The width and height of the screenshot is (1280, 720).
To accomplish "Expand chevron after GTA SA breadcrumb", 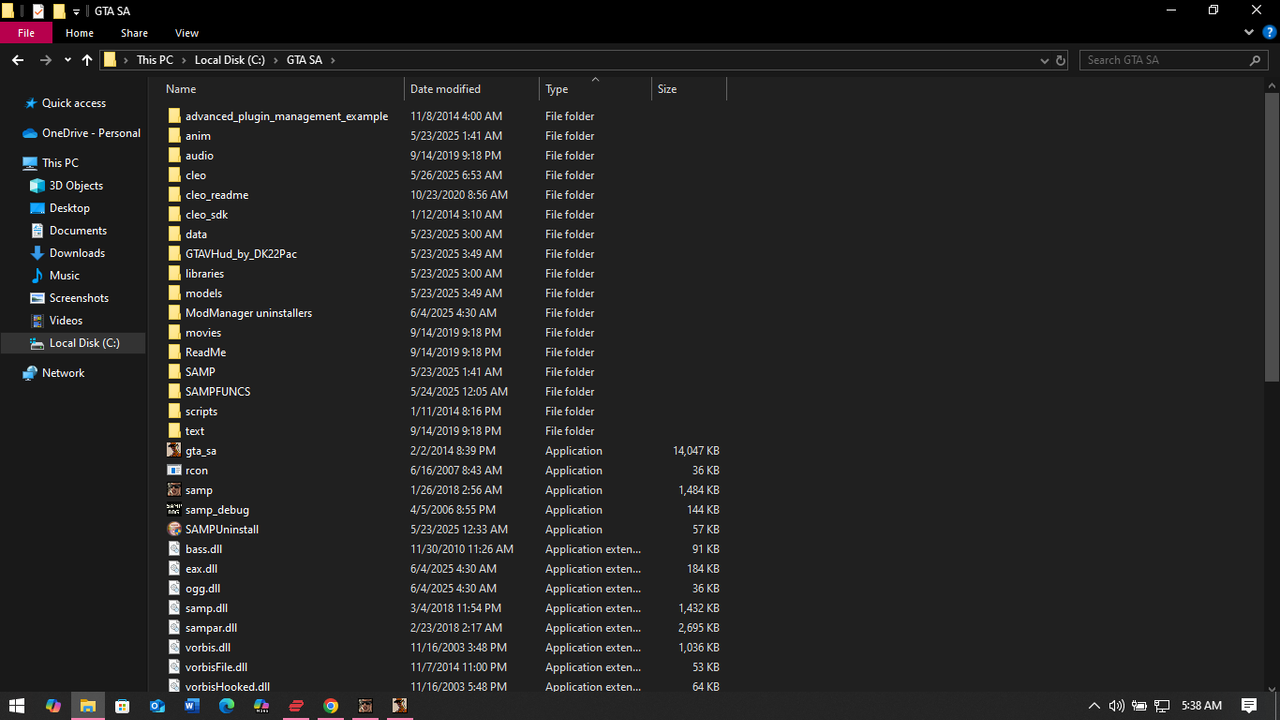I will coord(333,61).
